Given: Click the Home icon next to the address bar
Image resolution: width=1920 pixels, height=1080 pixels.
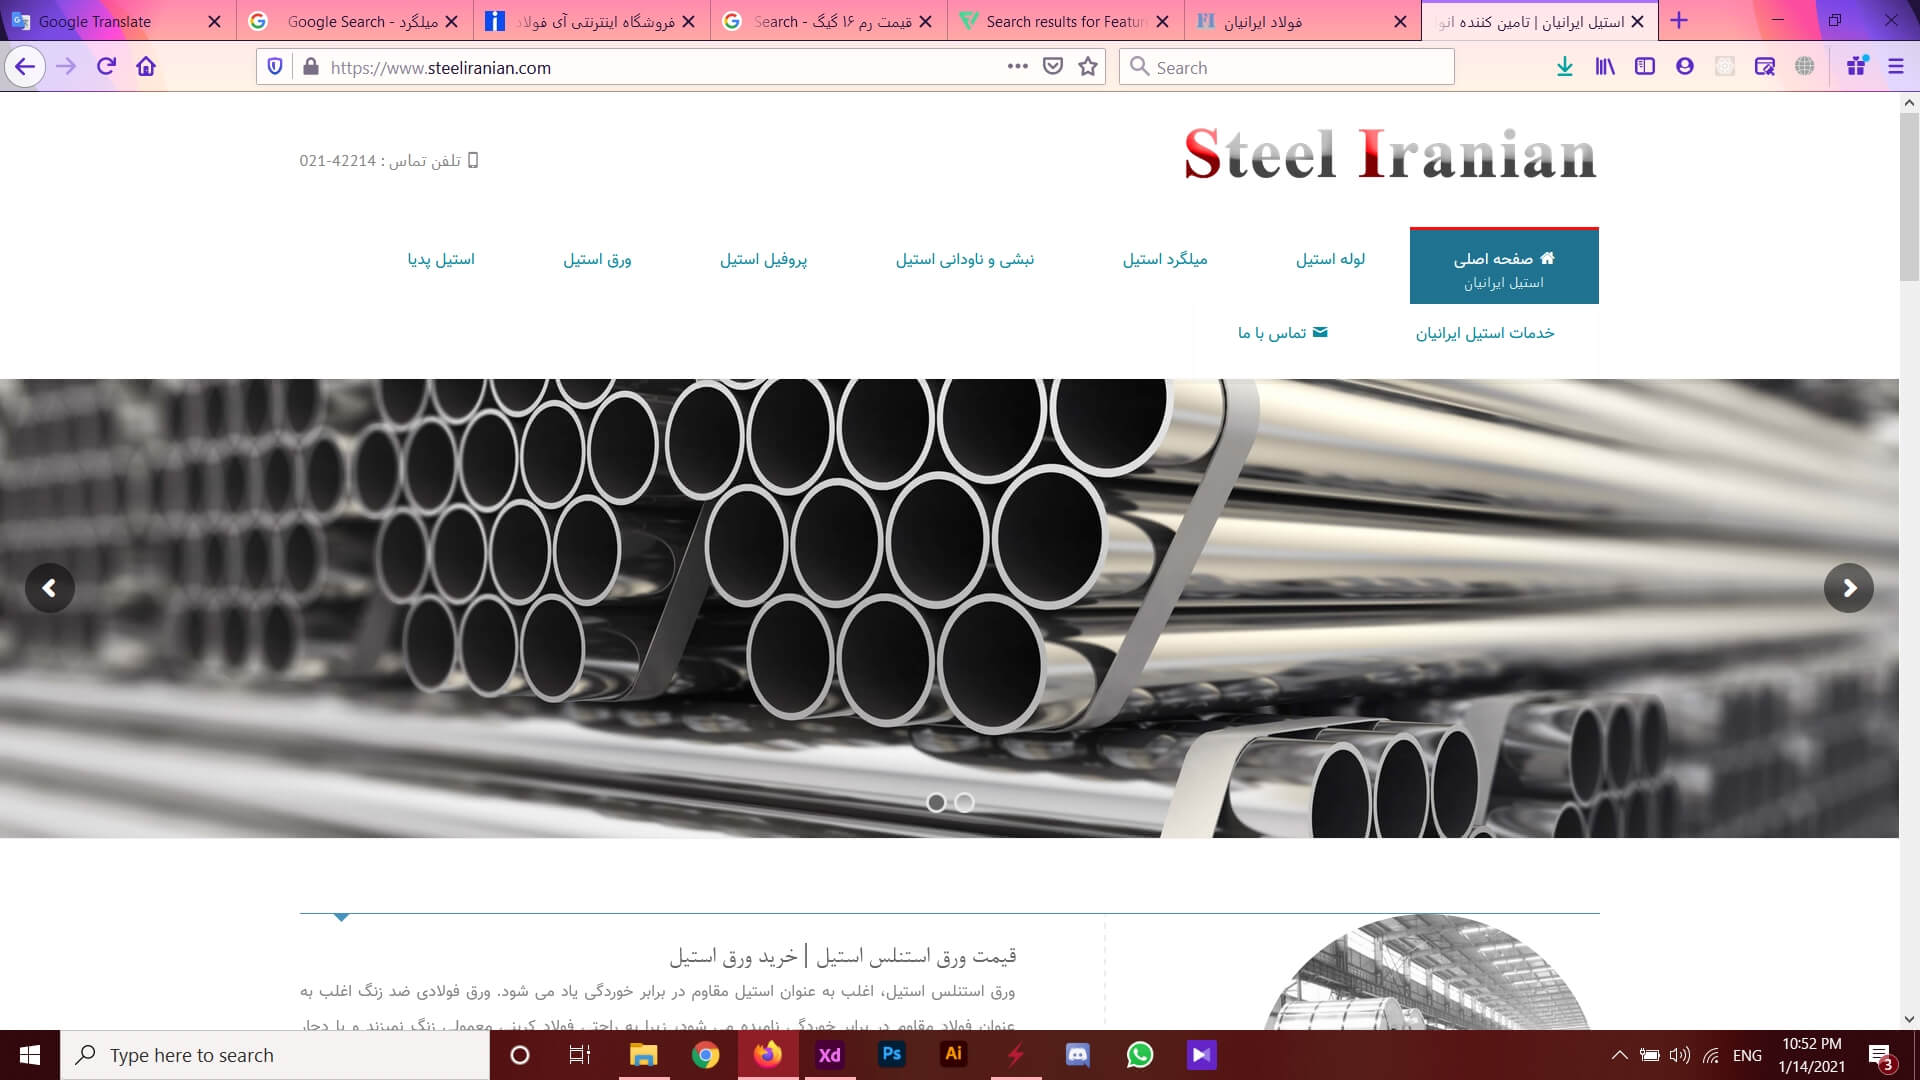Looking at the screenshot, I should 146,67.
